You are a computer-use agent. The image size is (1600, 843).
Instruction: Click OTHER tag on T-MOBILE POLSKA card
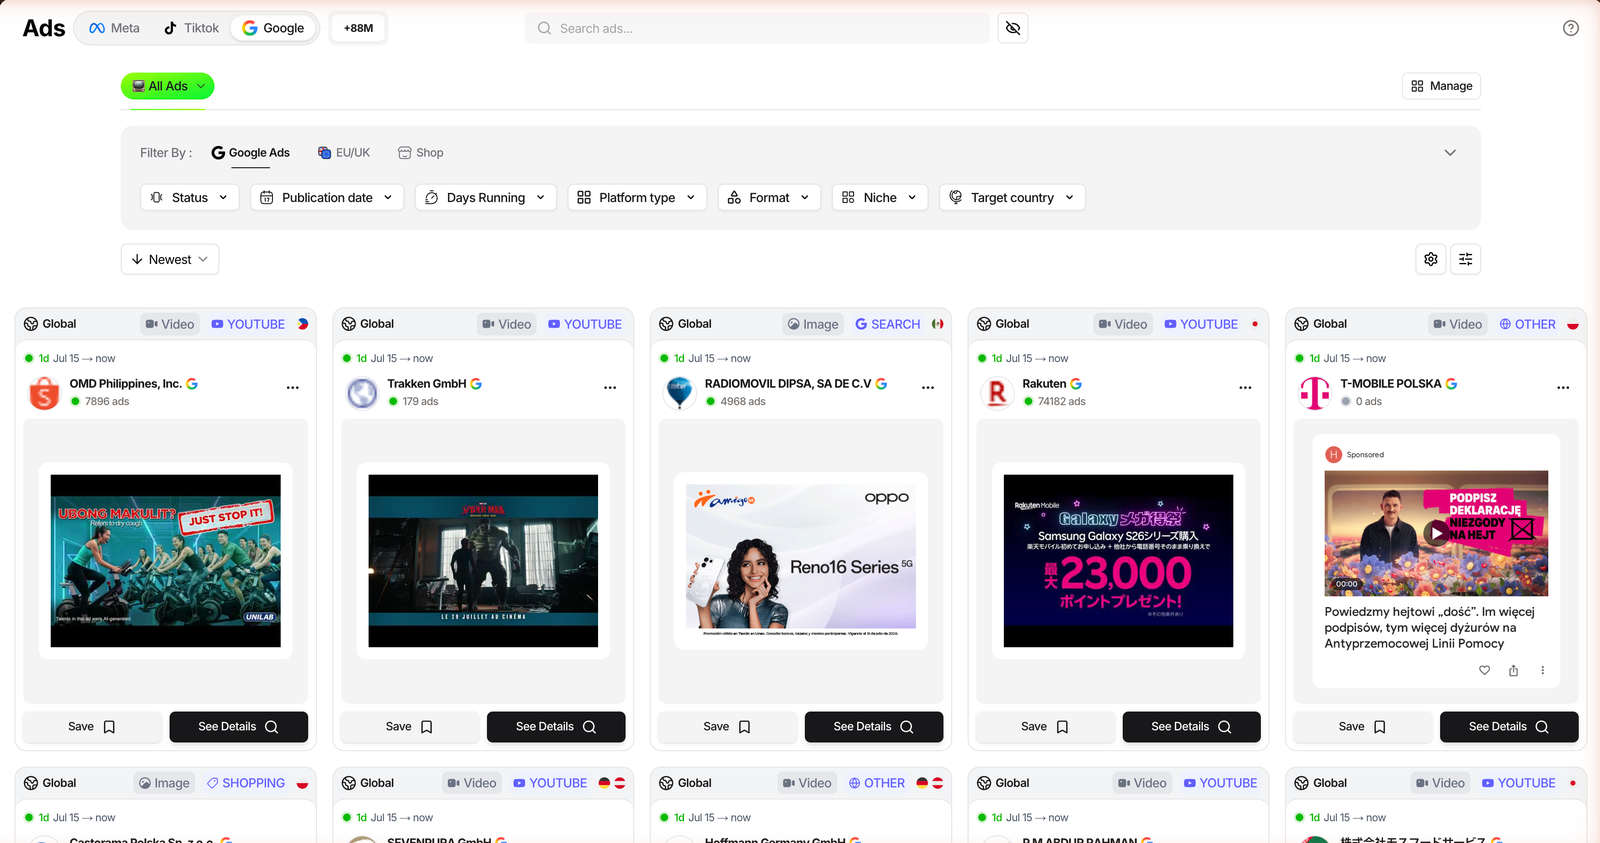(x=1528, y=324)
